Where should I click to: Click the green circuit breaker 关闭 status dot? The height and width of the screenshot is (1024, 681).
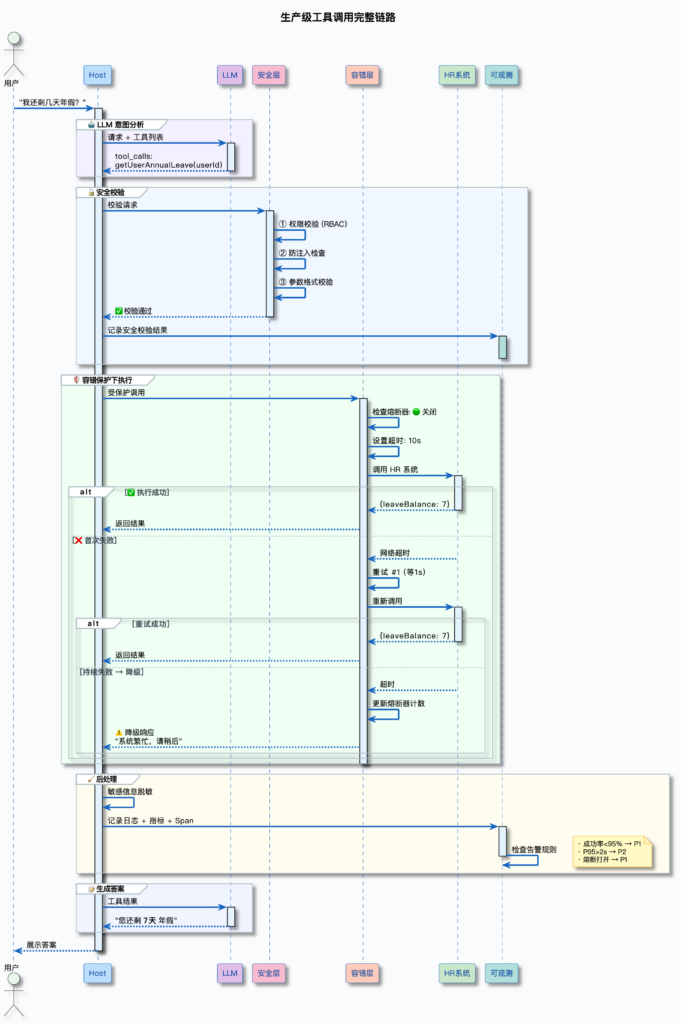pos(416,412)
